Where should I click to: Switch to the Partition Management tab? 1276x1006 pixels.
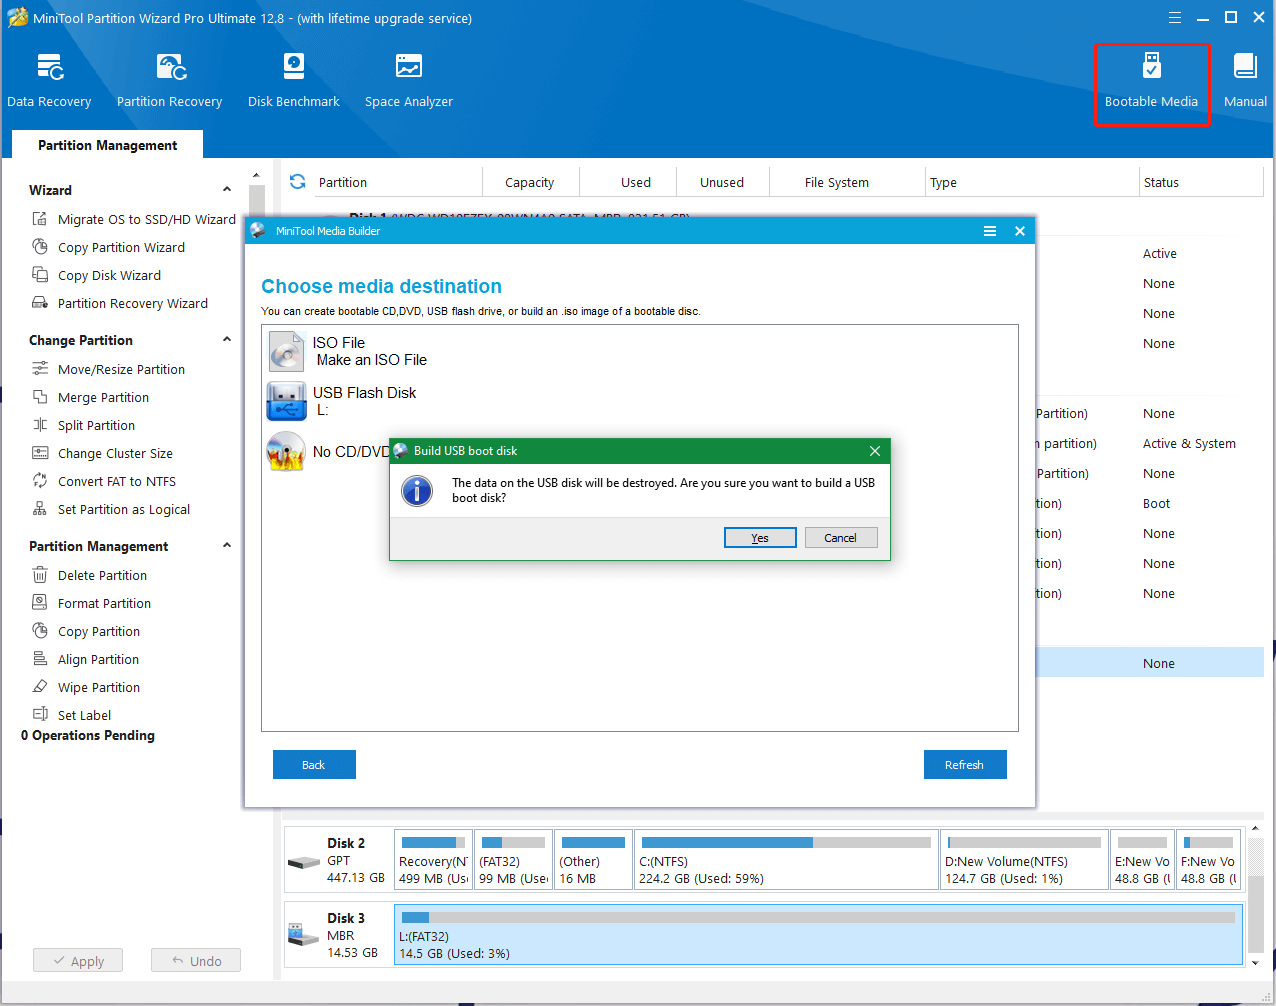coord(108,145)
